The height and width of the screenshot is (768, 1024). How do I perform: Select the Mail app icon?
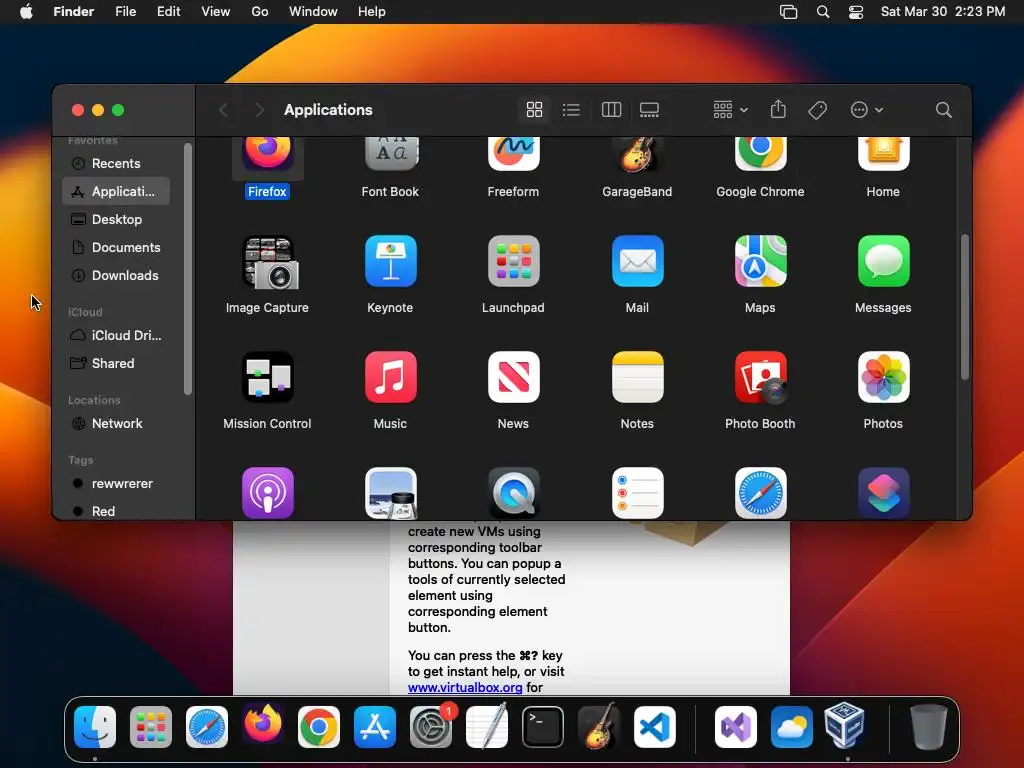637,261
